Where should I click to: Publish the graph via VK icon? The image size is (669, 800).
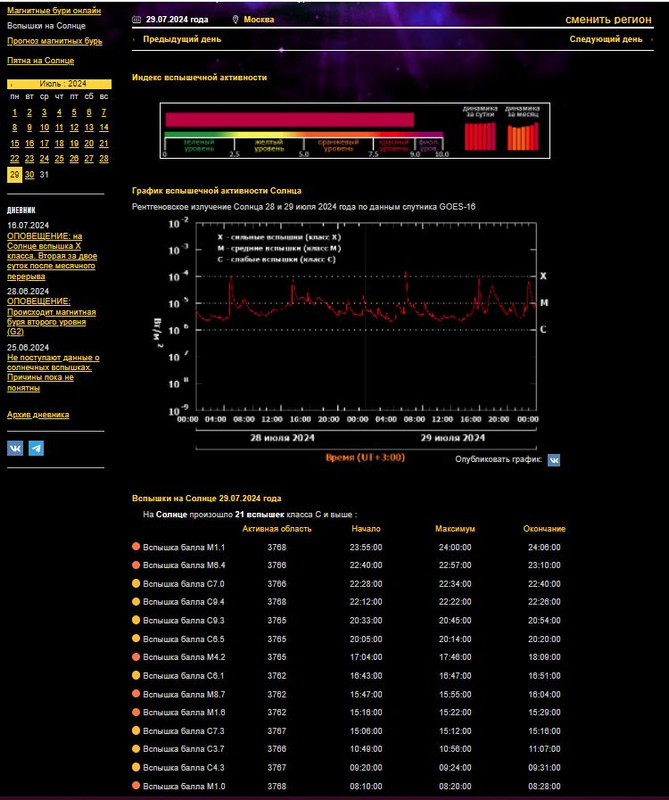[x=554, y=460]
